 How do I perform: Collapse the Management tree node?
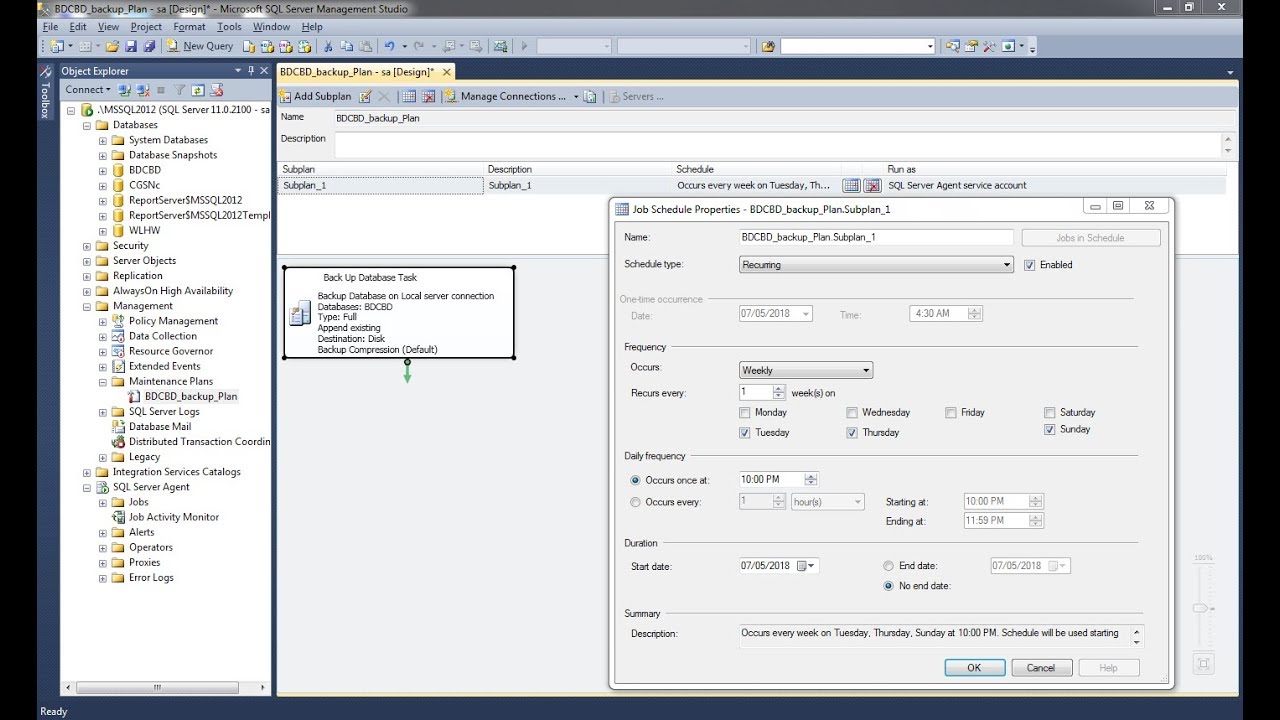pos(87,306)
